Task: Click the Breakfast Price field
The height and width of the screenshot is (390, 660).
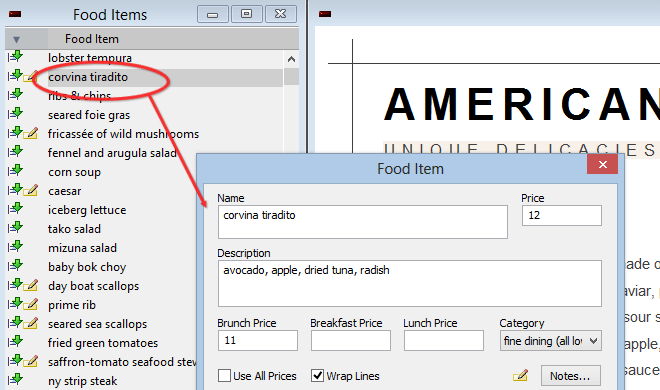Action: pyautogui.click(x=351, y=340)
